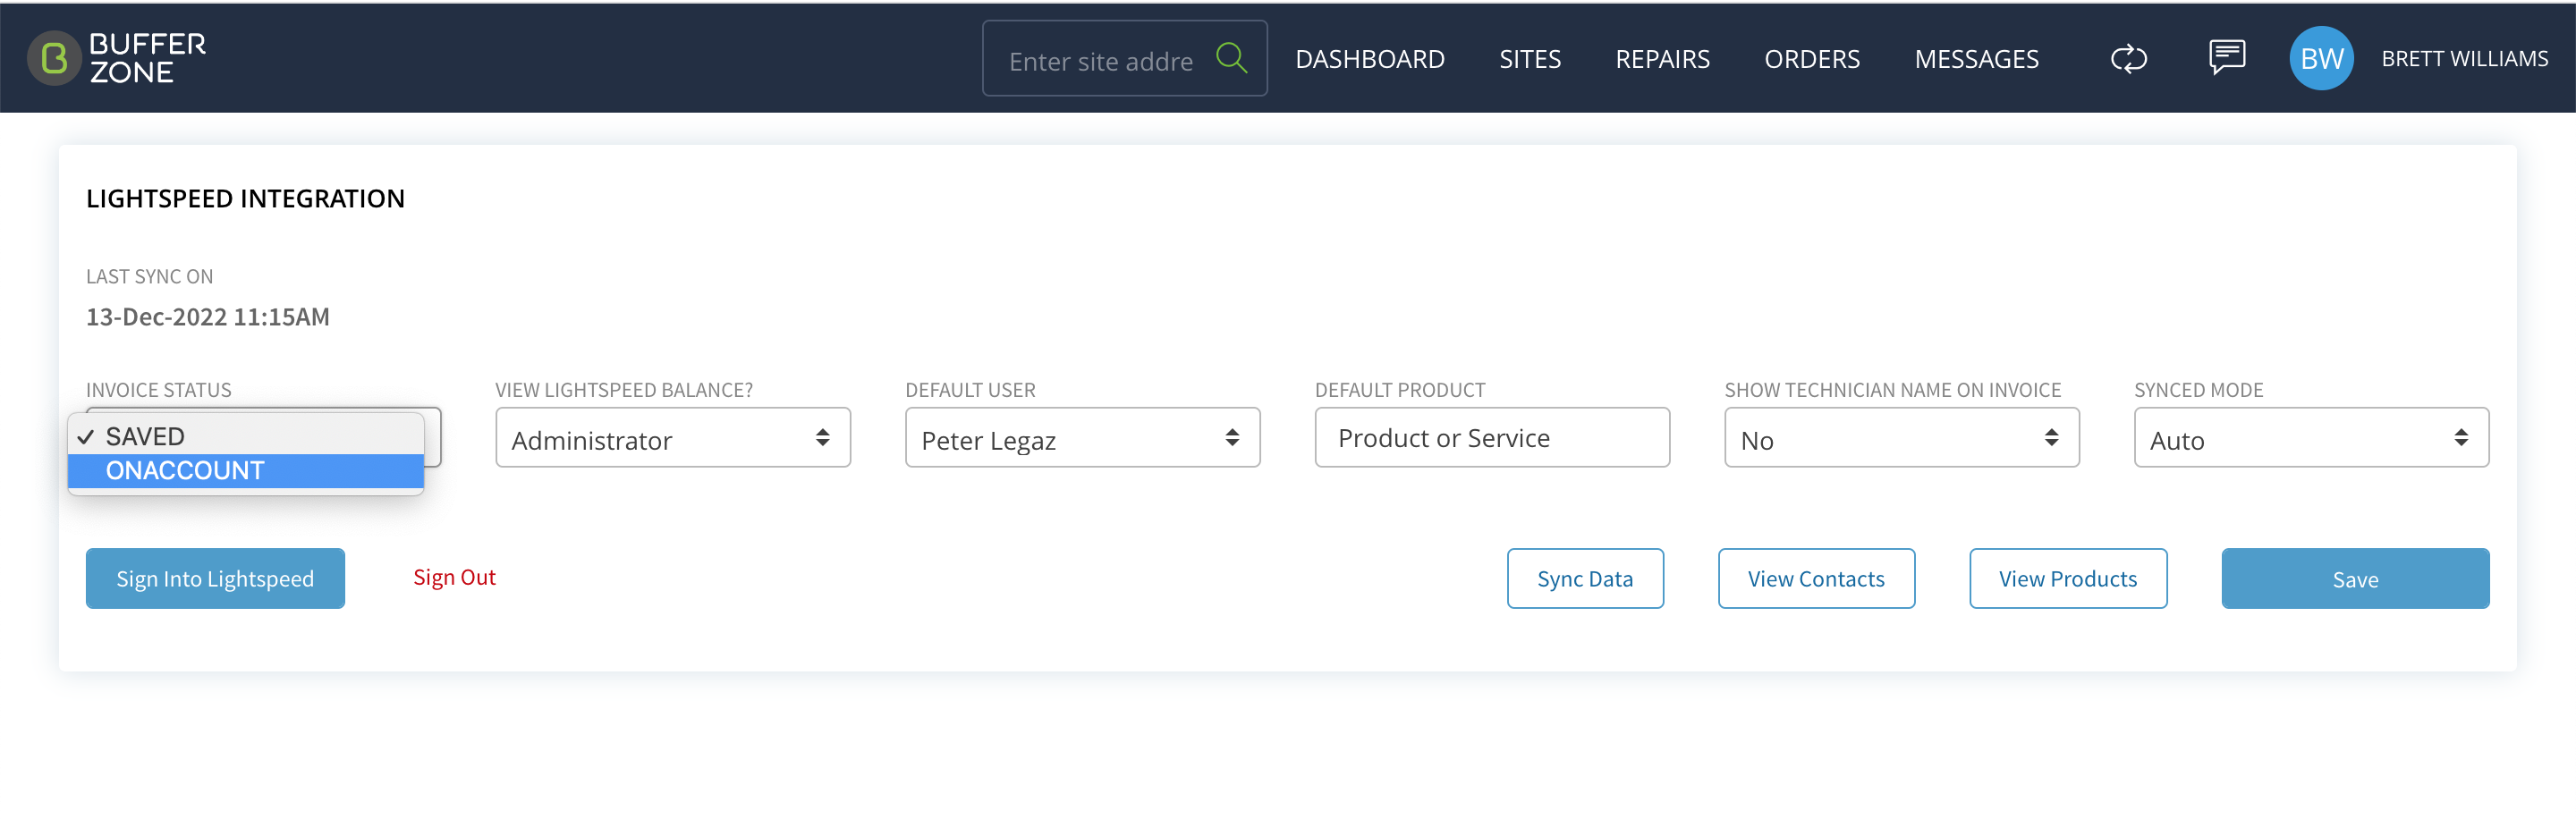
Task: Open the Repairs menu
Action: pyautogui.click(x=1662, y=59)
